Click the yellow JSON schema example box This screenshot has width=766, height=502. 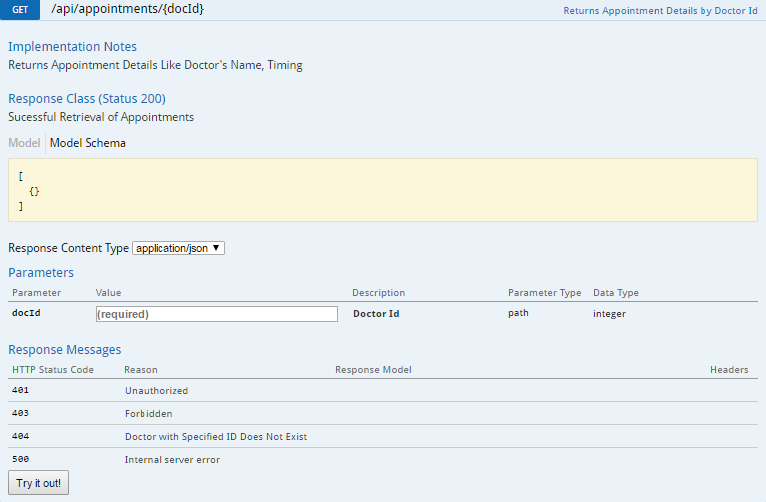383,190
